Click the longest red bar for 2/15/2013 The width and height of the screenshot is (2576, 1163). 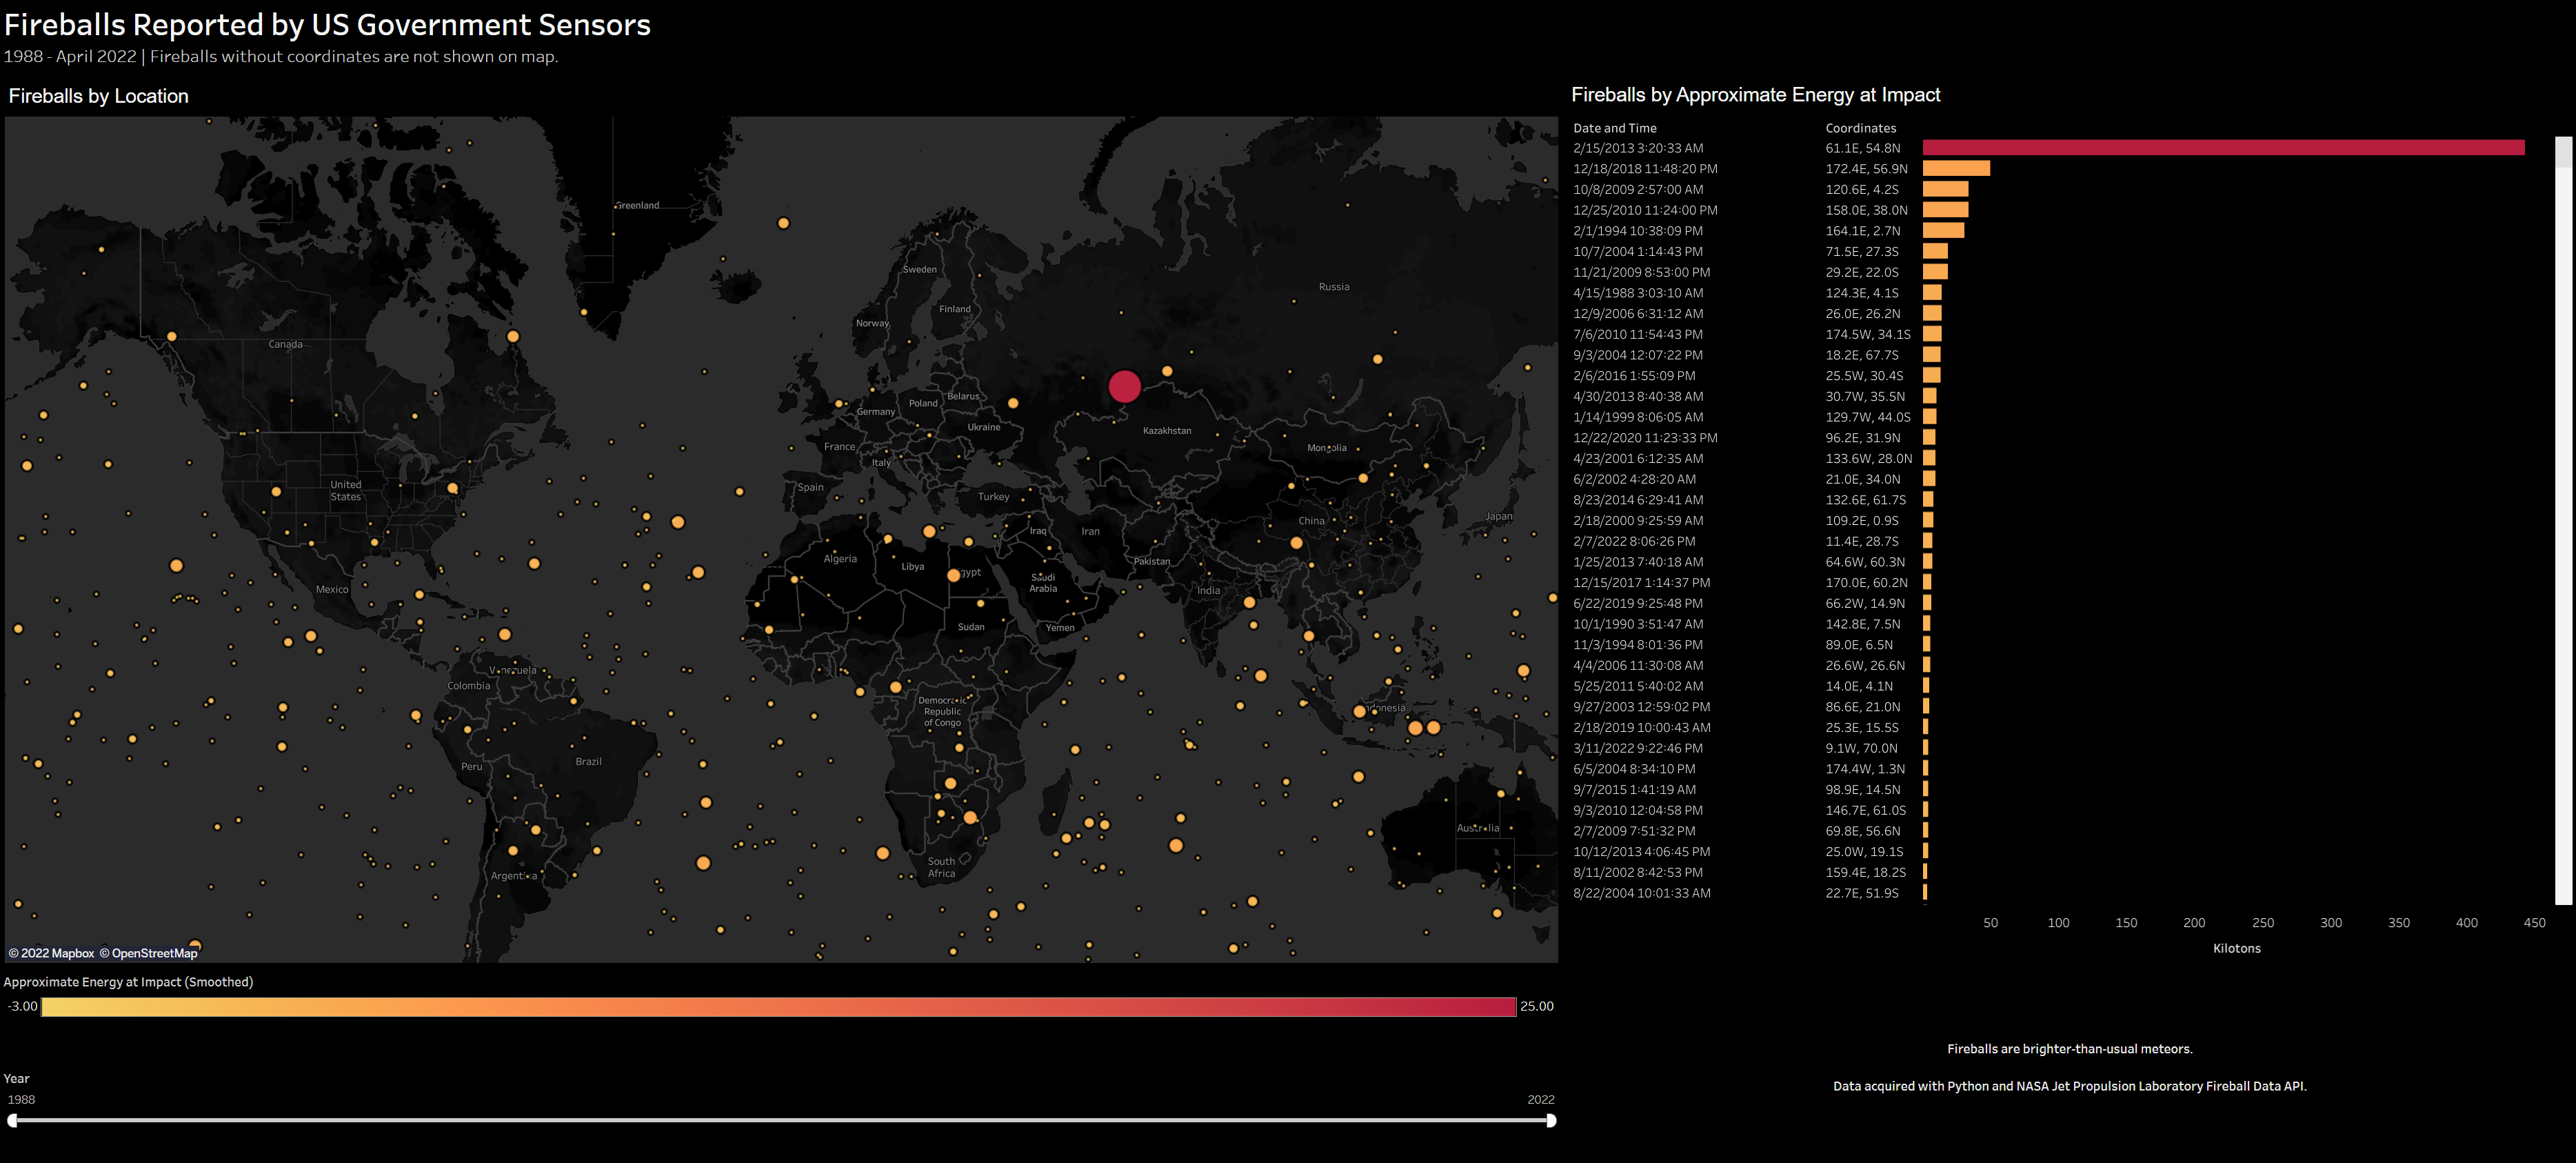tap(2222, 148)
